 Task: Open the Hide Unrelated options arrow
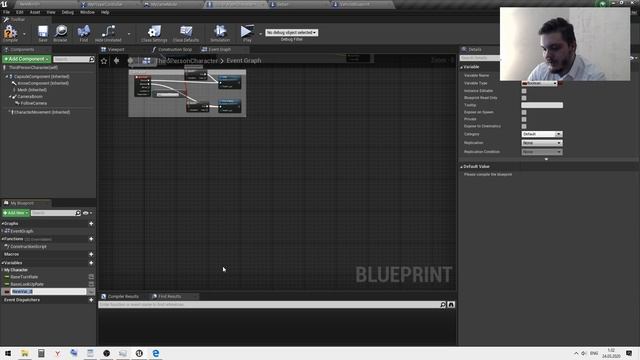click(129, 33)
